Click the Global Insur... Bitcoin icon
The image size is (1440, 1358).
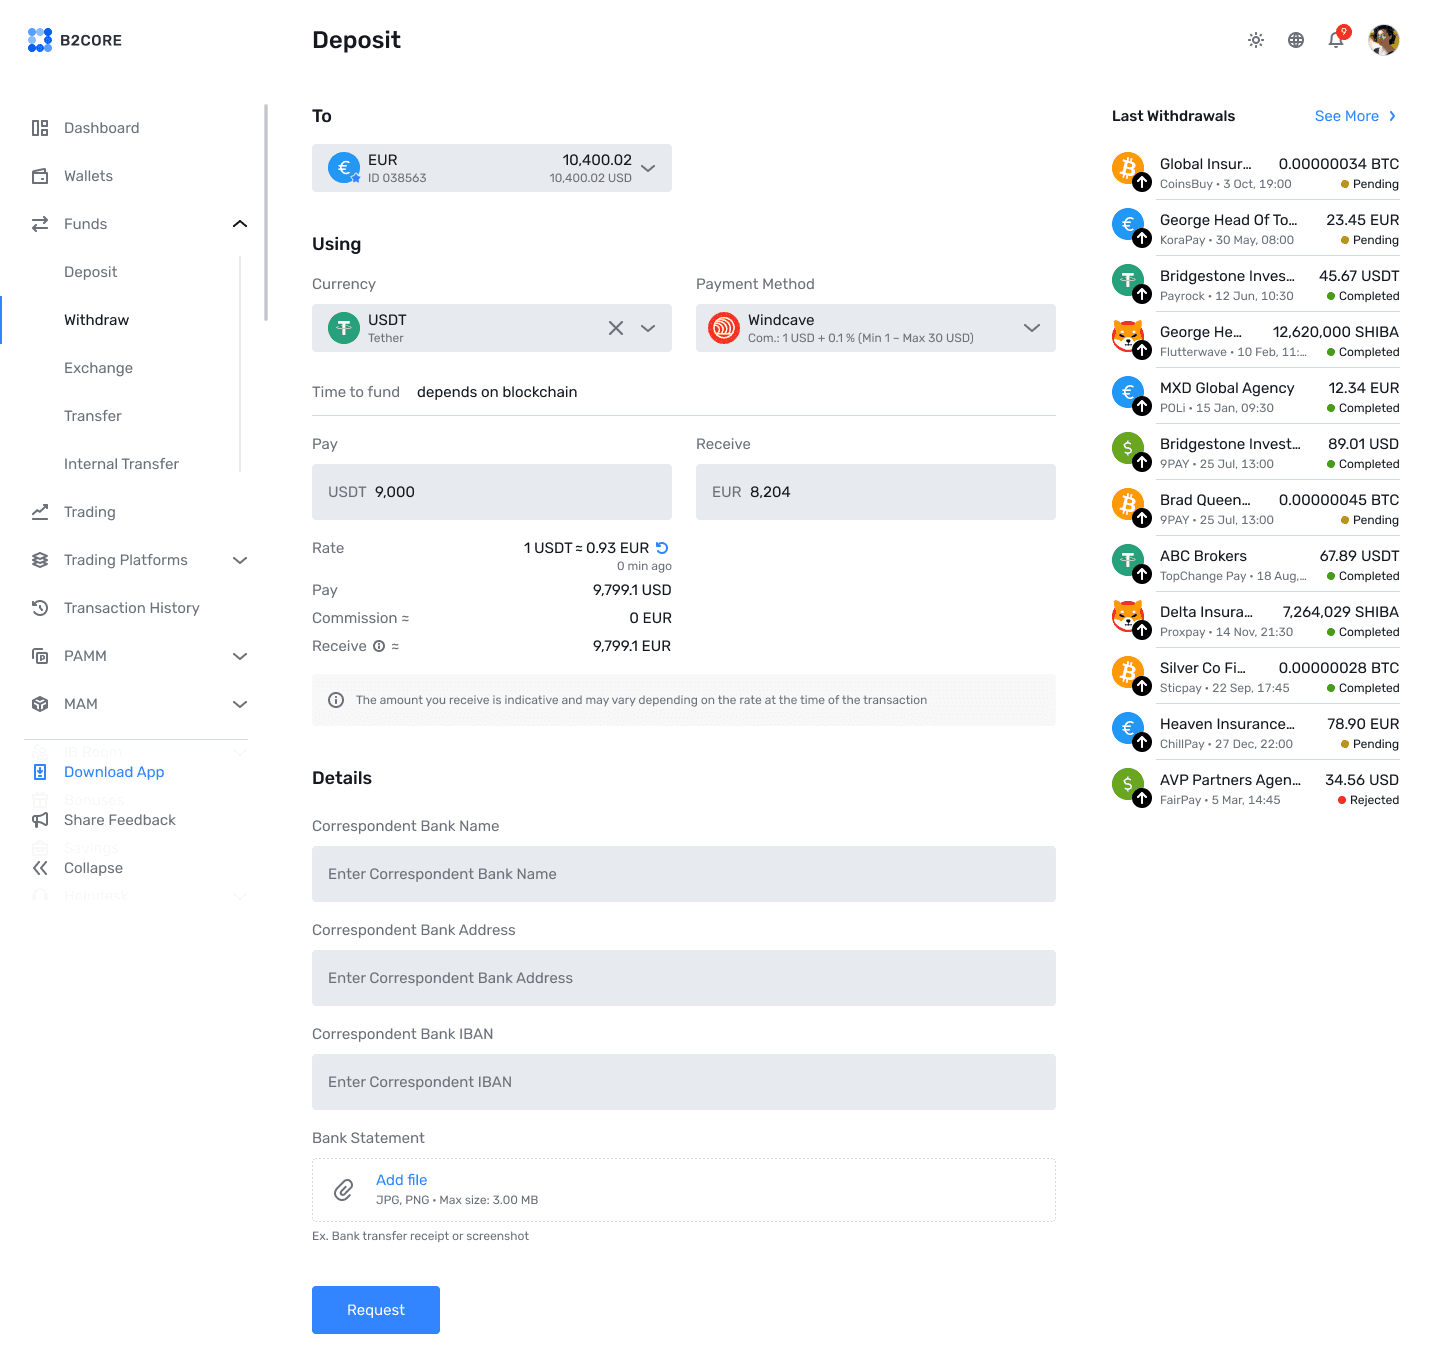(1128, 168)
